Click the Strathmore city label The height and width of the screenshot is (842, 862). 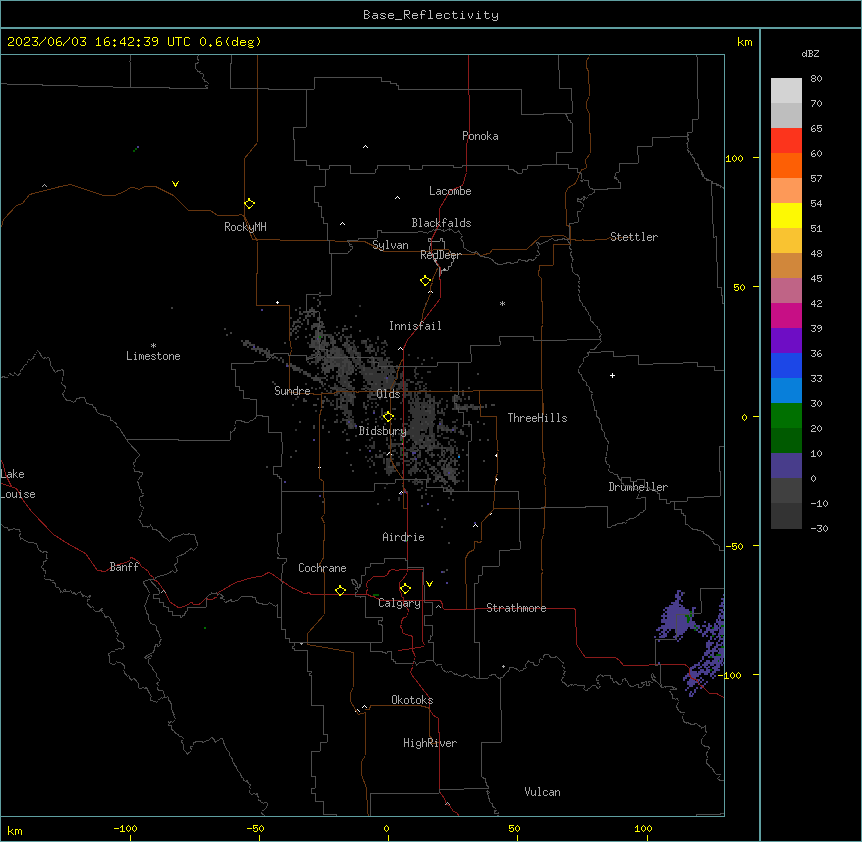516,608
